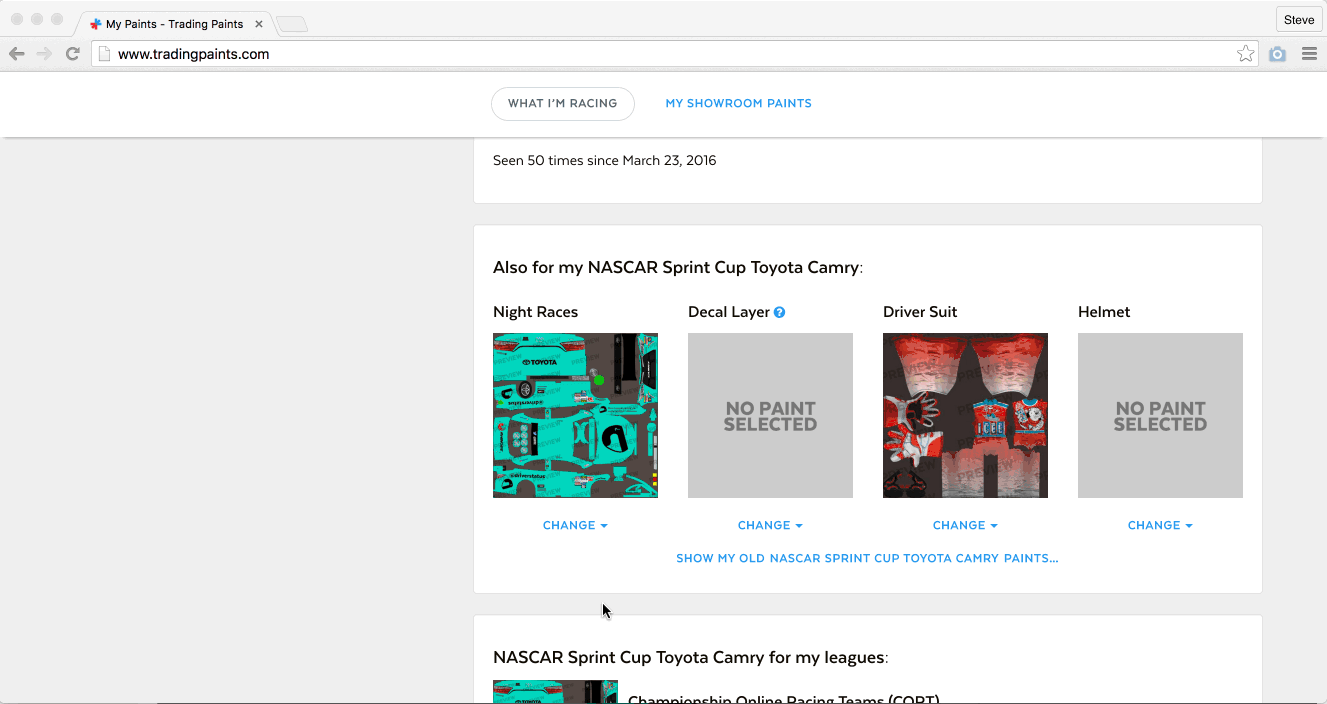This screenshot has height=704, width=1327.
Task: Go forward in browser history
Action: 44,54
